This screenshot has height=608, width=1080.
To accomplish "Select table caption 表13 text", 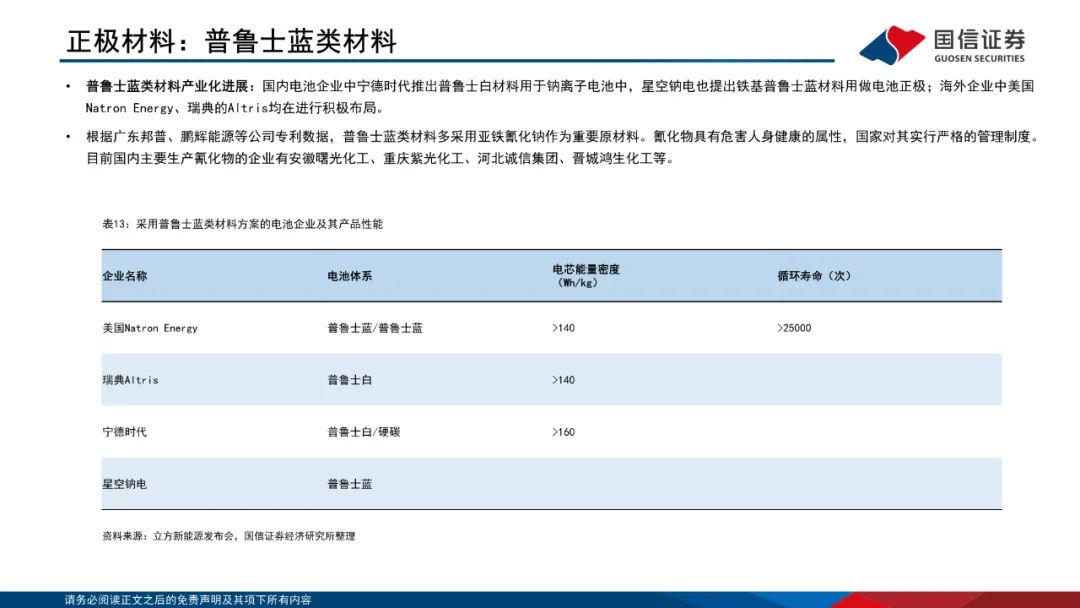I will (242, 224).
